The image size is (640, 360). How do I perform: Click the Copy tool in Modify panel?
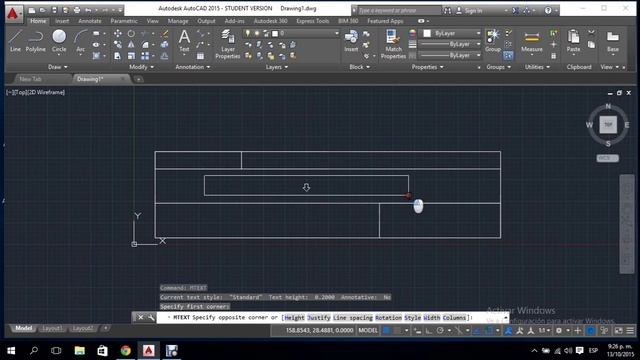point(118,44)
